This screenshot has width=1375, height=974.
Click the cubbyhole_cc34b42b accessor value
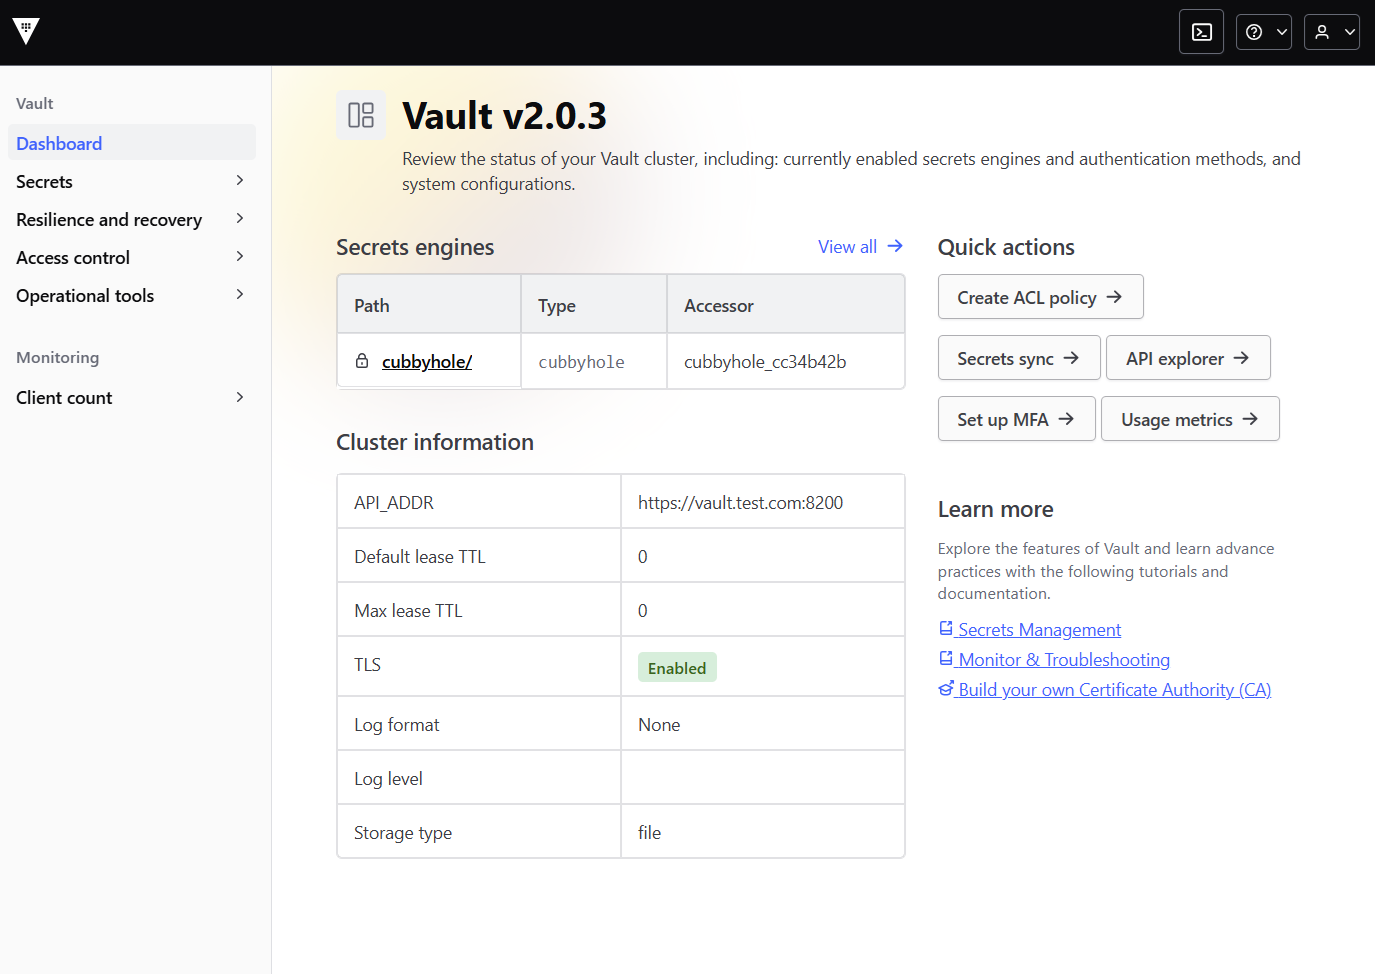pyautogui.click(x=765, y=362)
